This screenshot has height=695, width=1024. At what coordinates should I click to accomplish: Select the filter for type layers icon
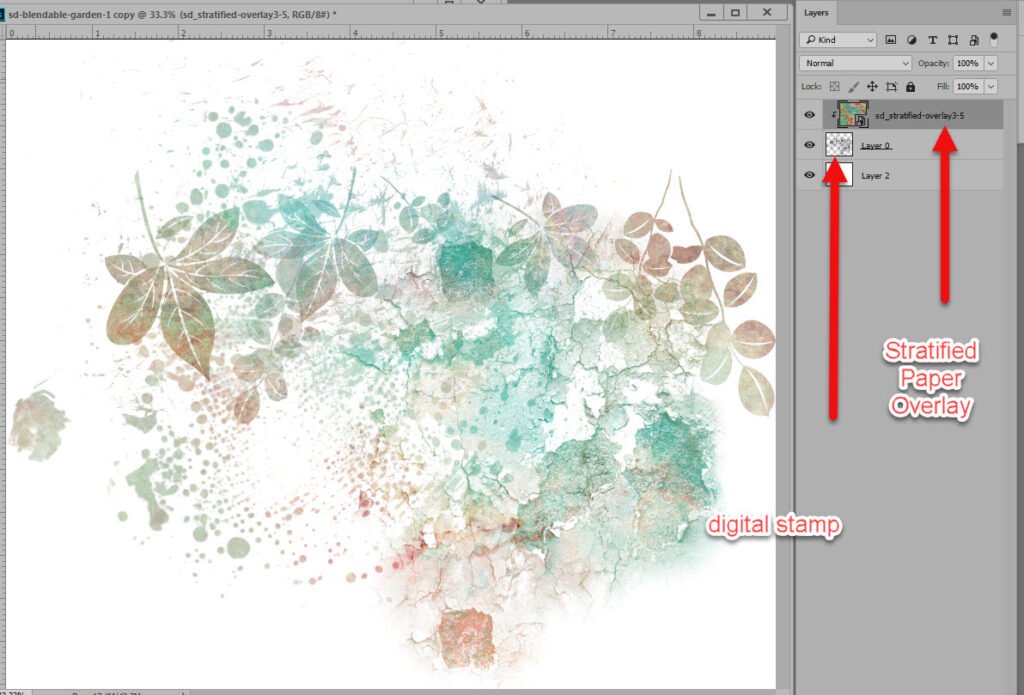coord(932,40)
